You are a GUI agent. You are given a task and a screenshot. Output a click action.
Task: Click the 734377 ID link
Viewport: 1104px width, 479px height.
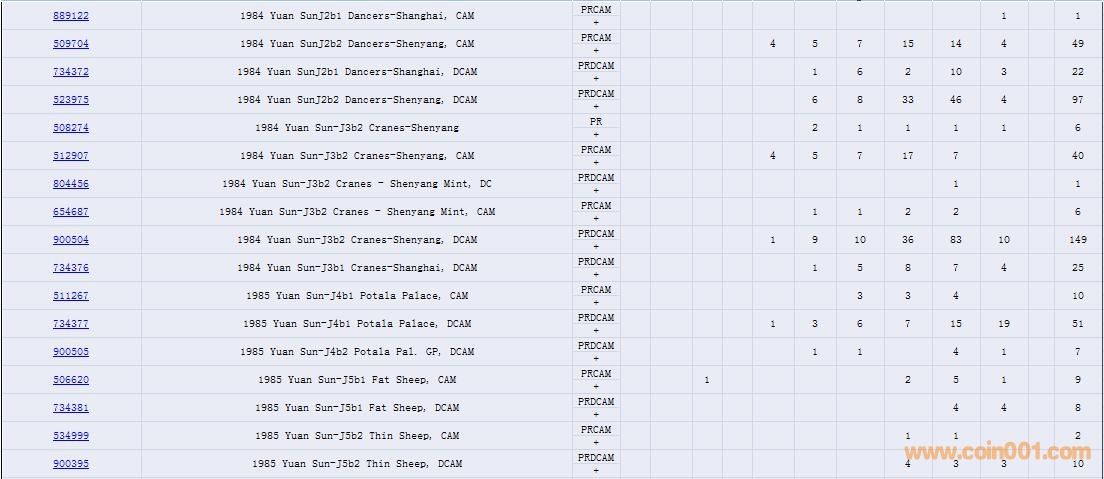point(71,324)
